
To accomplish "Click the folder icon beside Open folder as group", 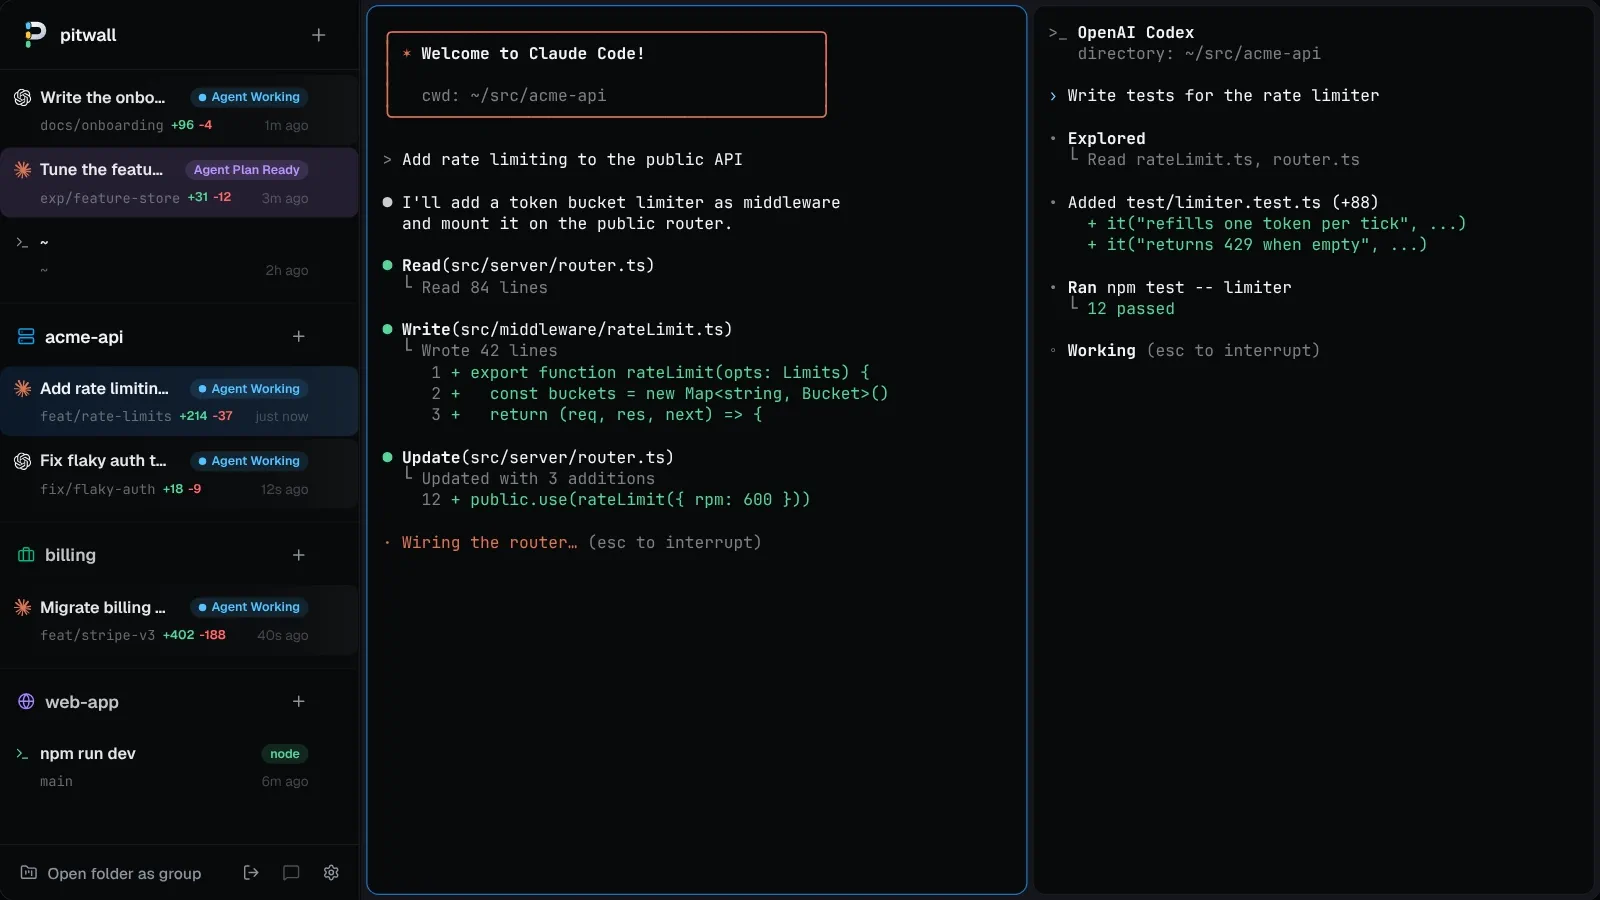I will click(29, 873).
